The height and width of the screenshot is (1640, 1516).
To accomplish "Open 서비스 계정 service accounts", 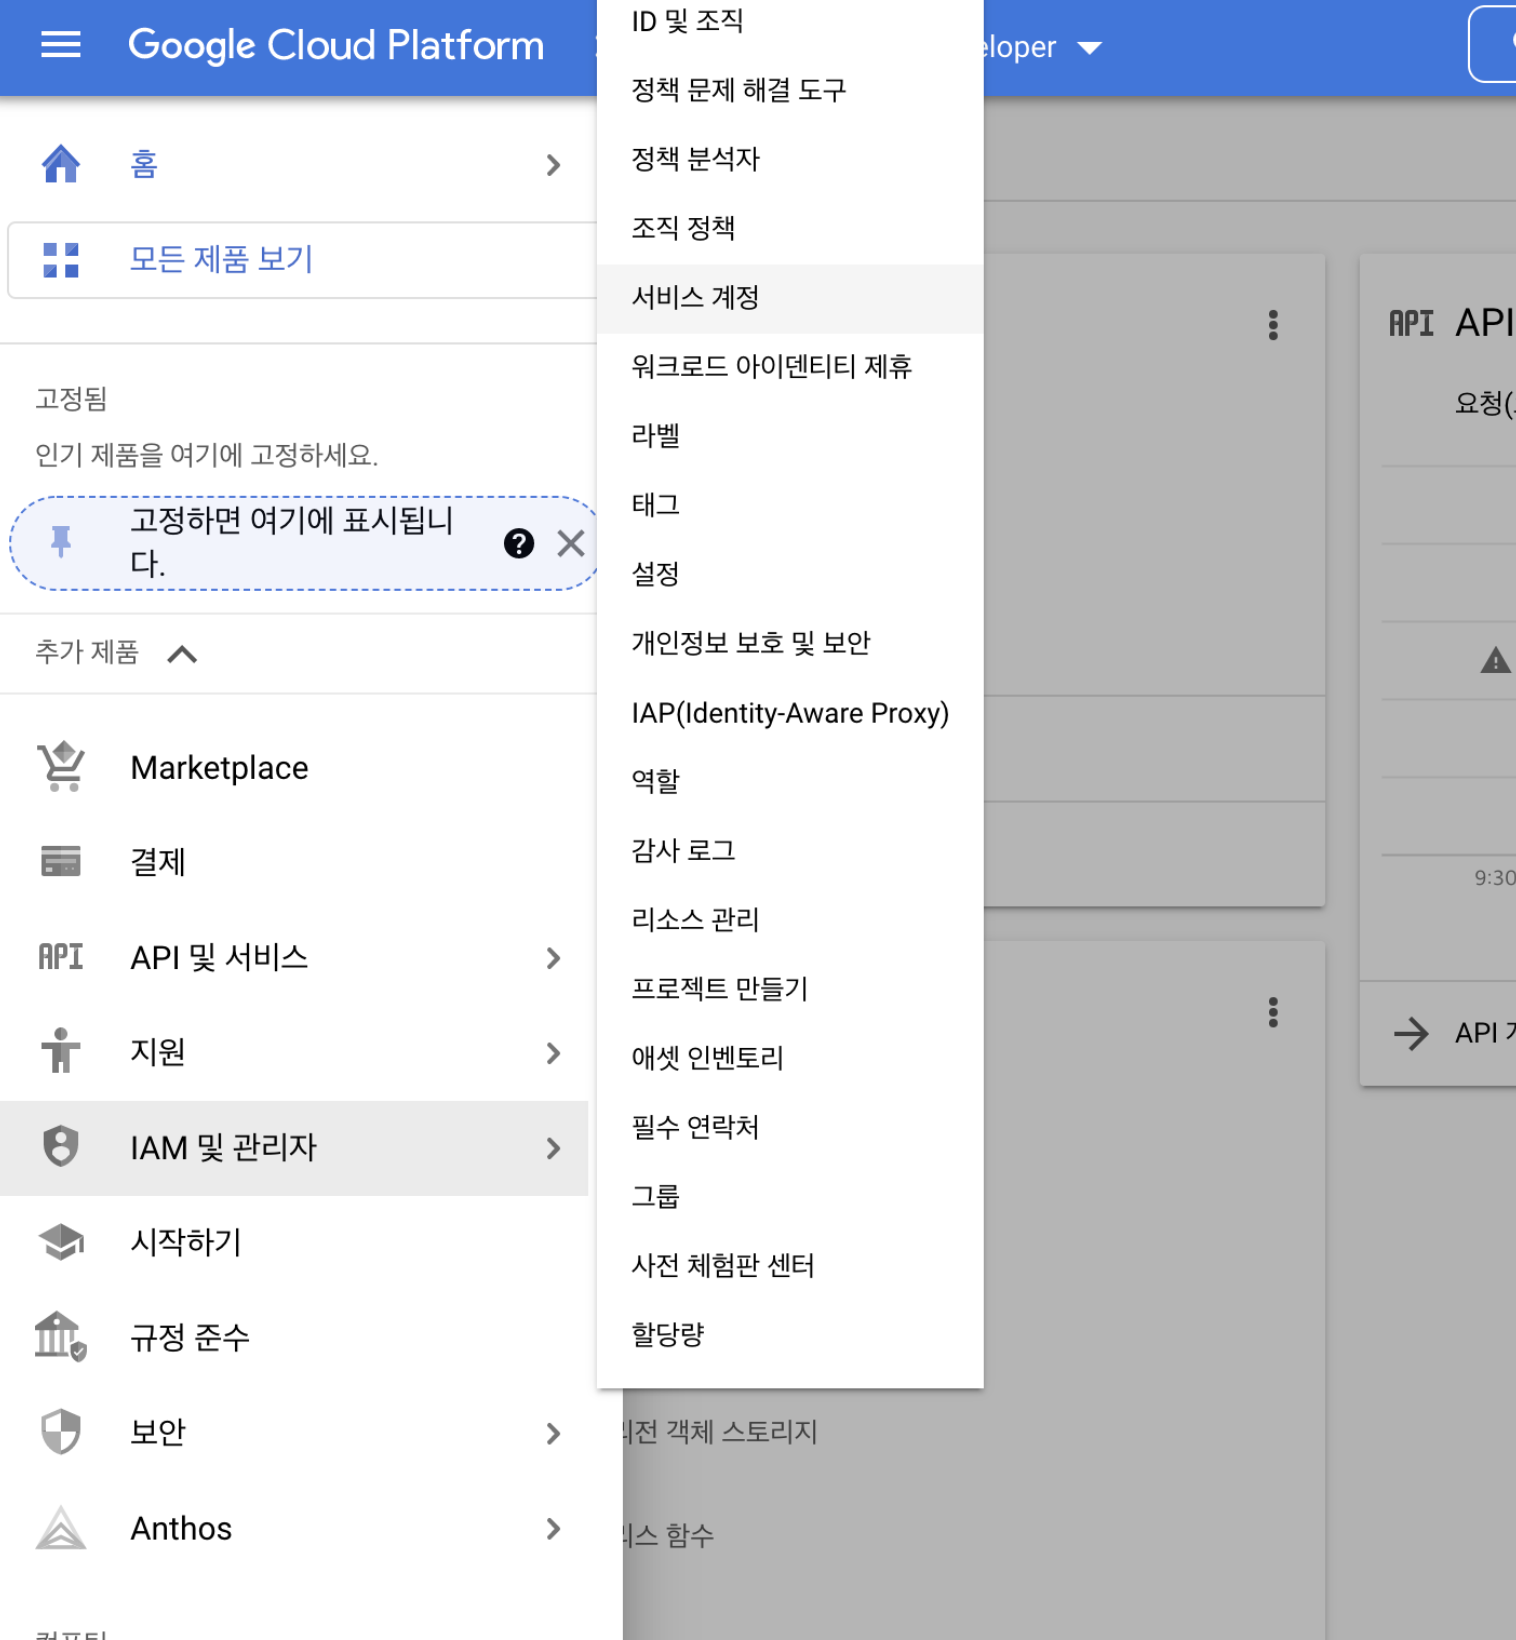I will click(x=790, y=298).
